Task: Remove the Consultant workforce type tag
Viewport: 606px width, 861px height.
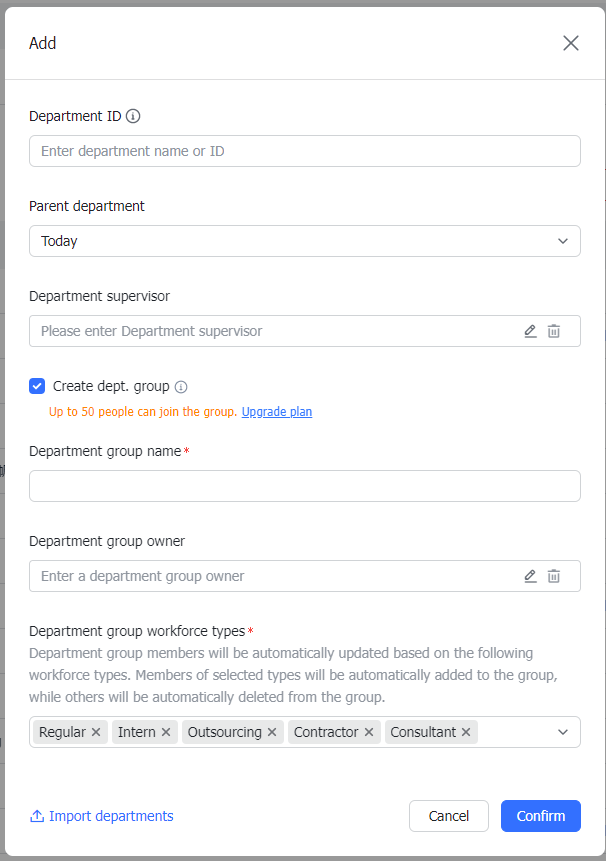Action: 466,731
